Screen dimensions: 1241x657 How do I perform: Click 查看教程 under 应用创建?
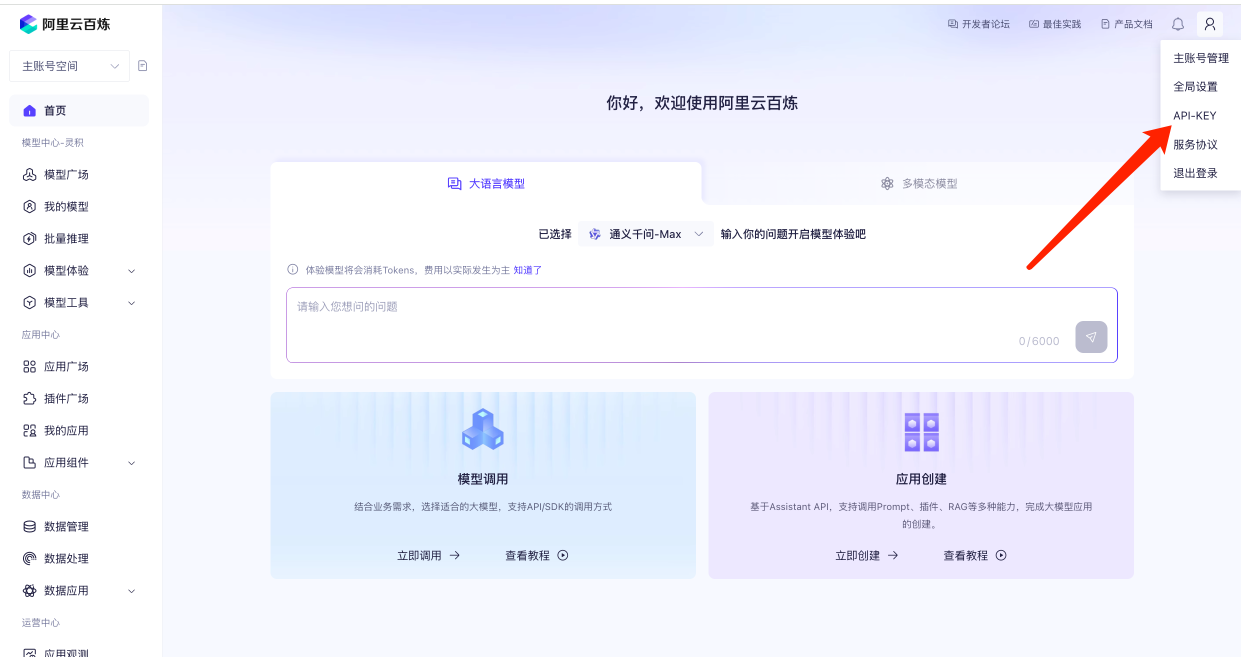pos(974,555)
